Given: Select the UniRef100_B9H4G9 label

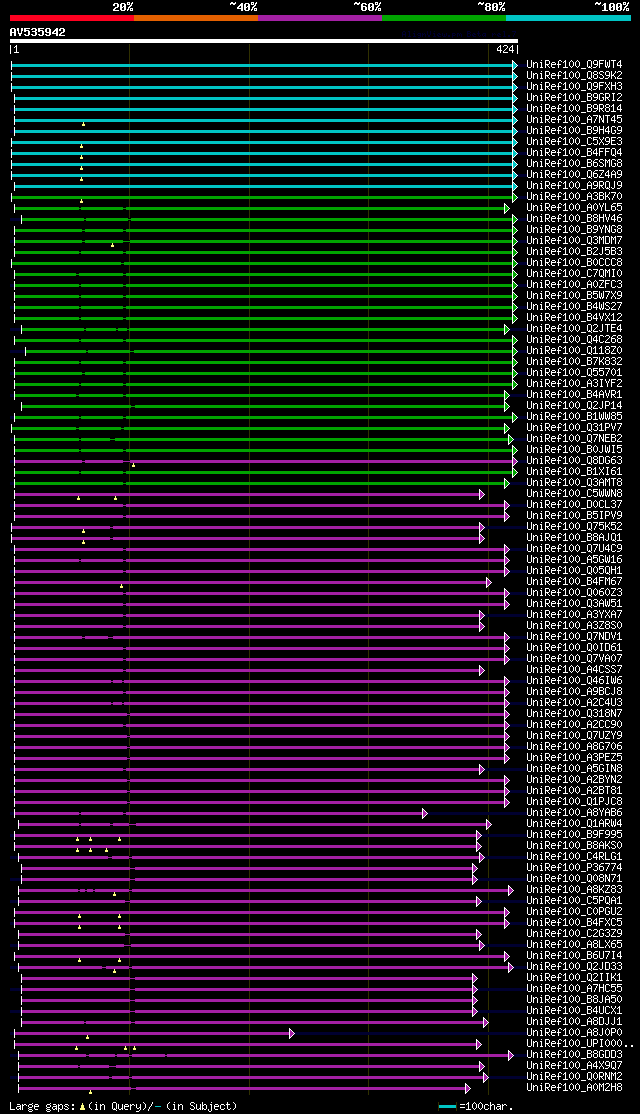Looking at the screenshot, I should 575,131.
